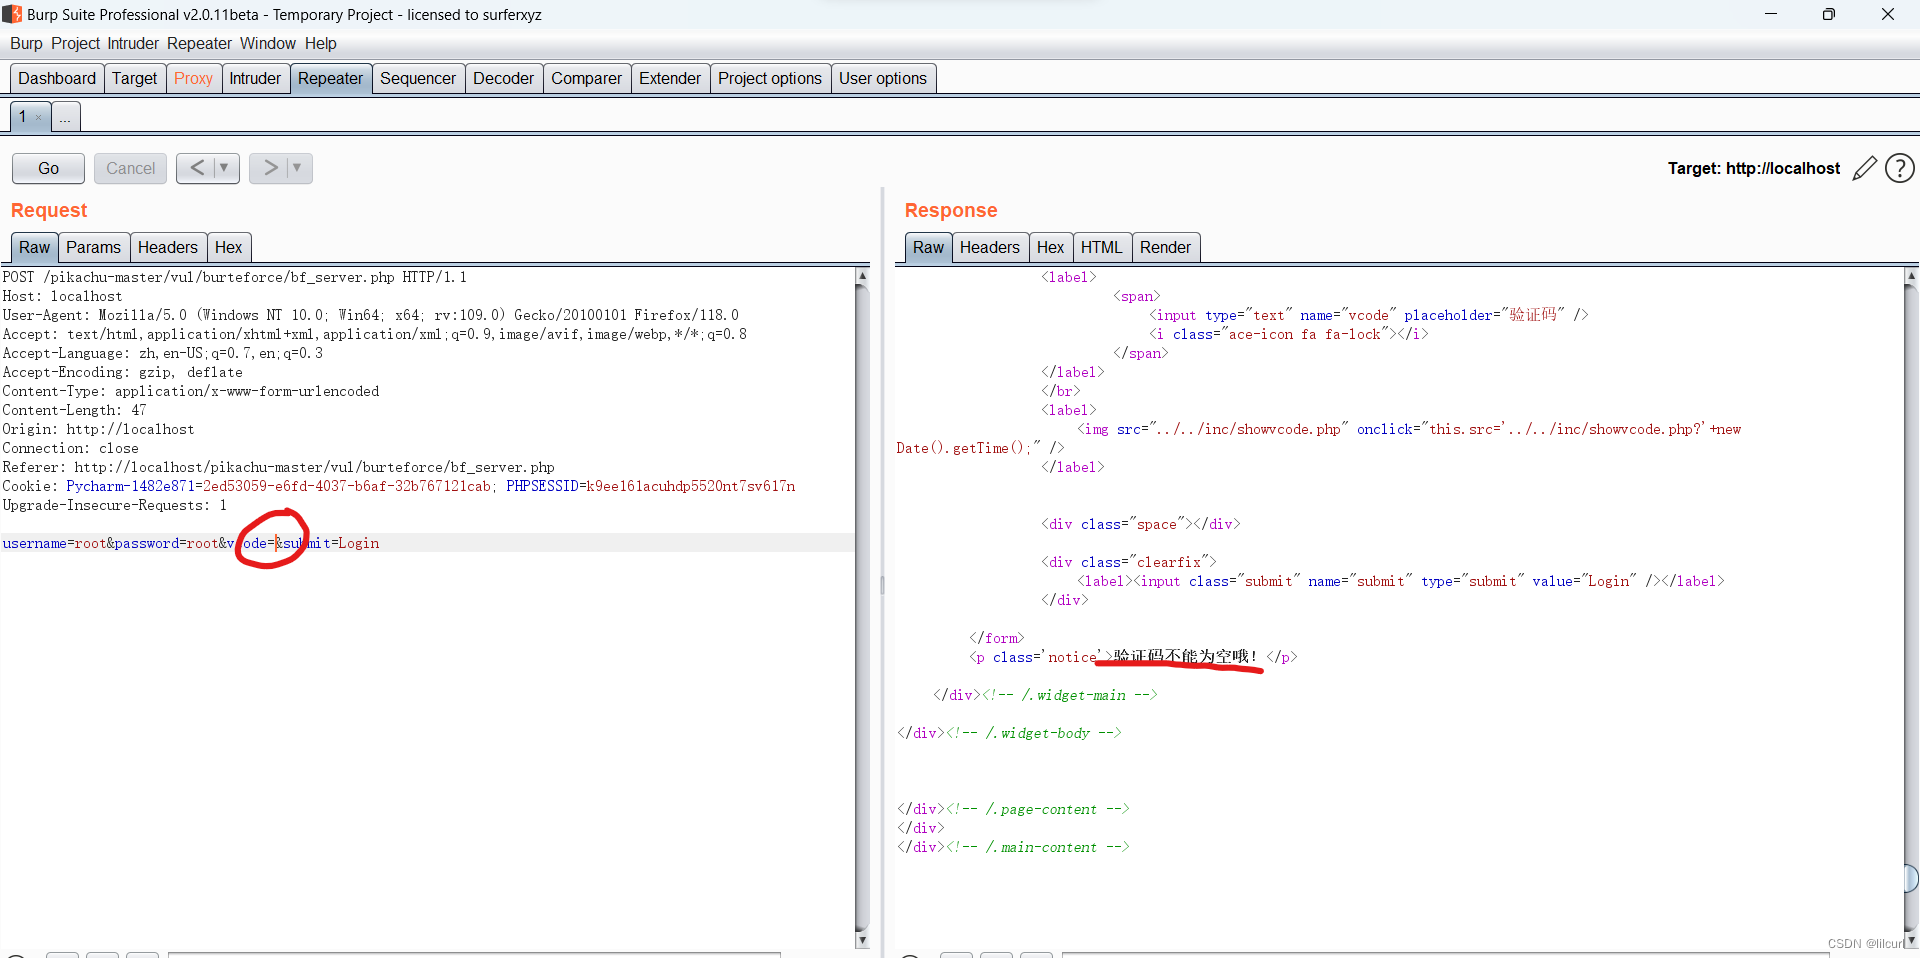Click the Accept-Encoding header line
Screen dimensions: 1920x958
tap(122, 372)
